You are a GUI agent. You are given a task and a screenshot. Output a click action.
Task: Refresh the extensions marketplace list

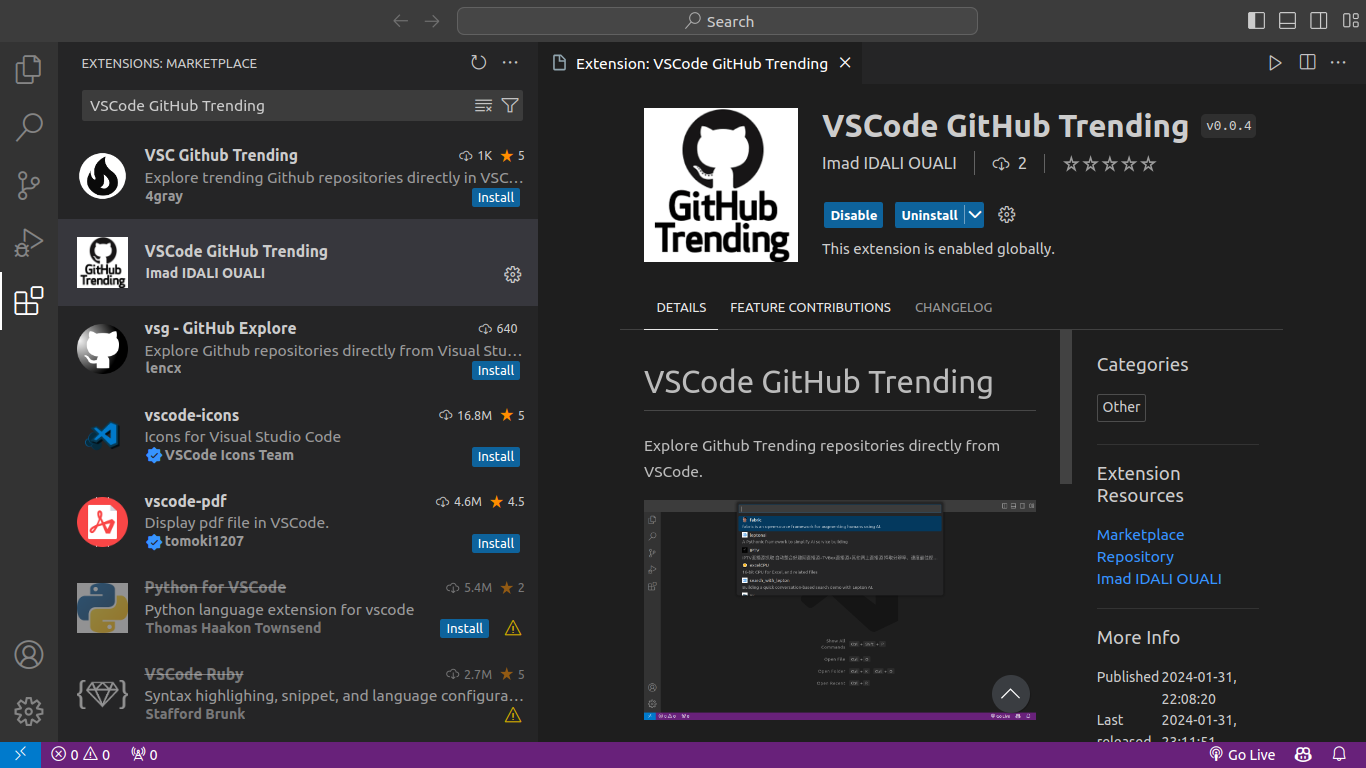(x=479, y=63)
